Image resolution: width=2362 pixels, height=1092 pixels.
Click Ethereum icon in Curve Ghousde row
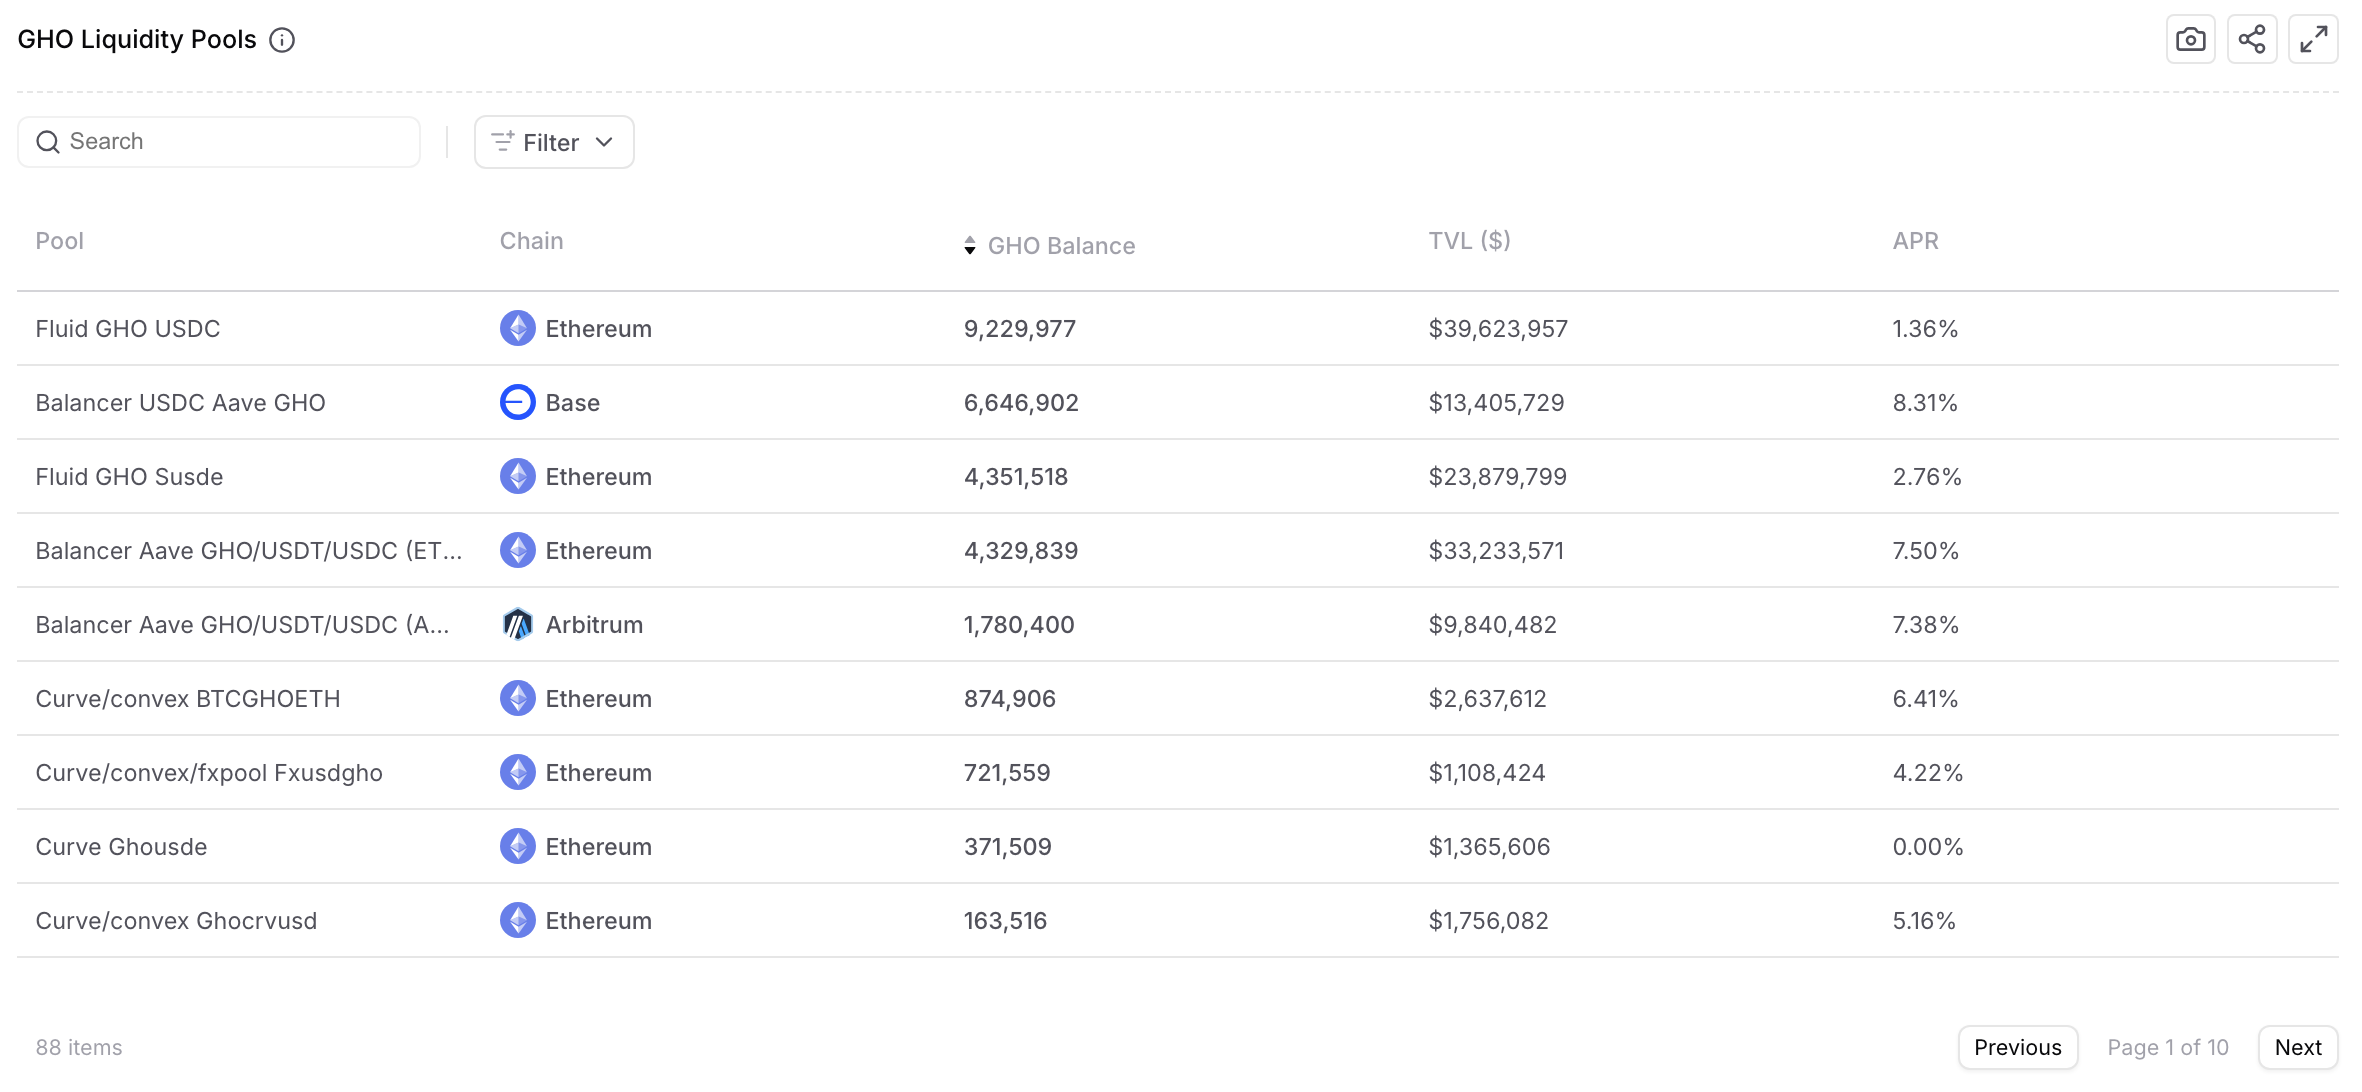[x=517, y=846]
